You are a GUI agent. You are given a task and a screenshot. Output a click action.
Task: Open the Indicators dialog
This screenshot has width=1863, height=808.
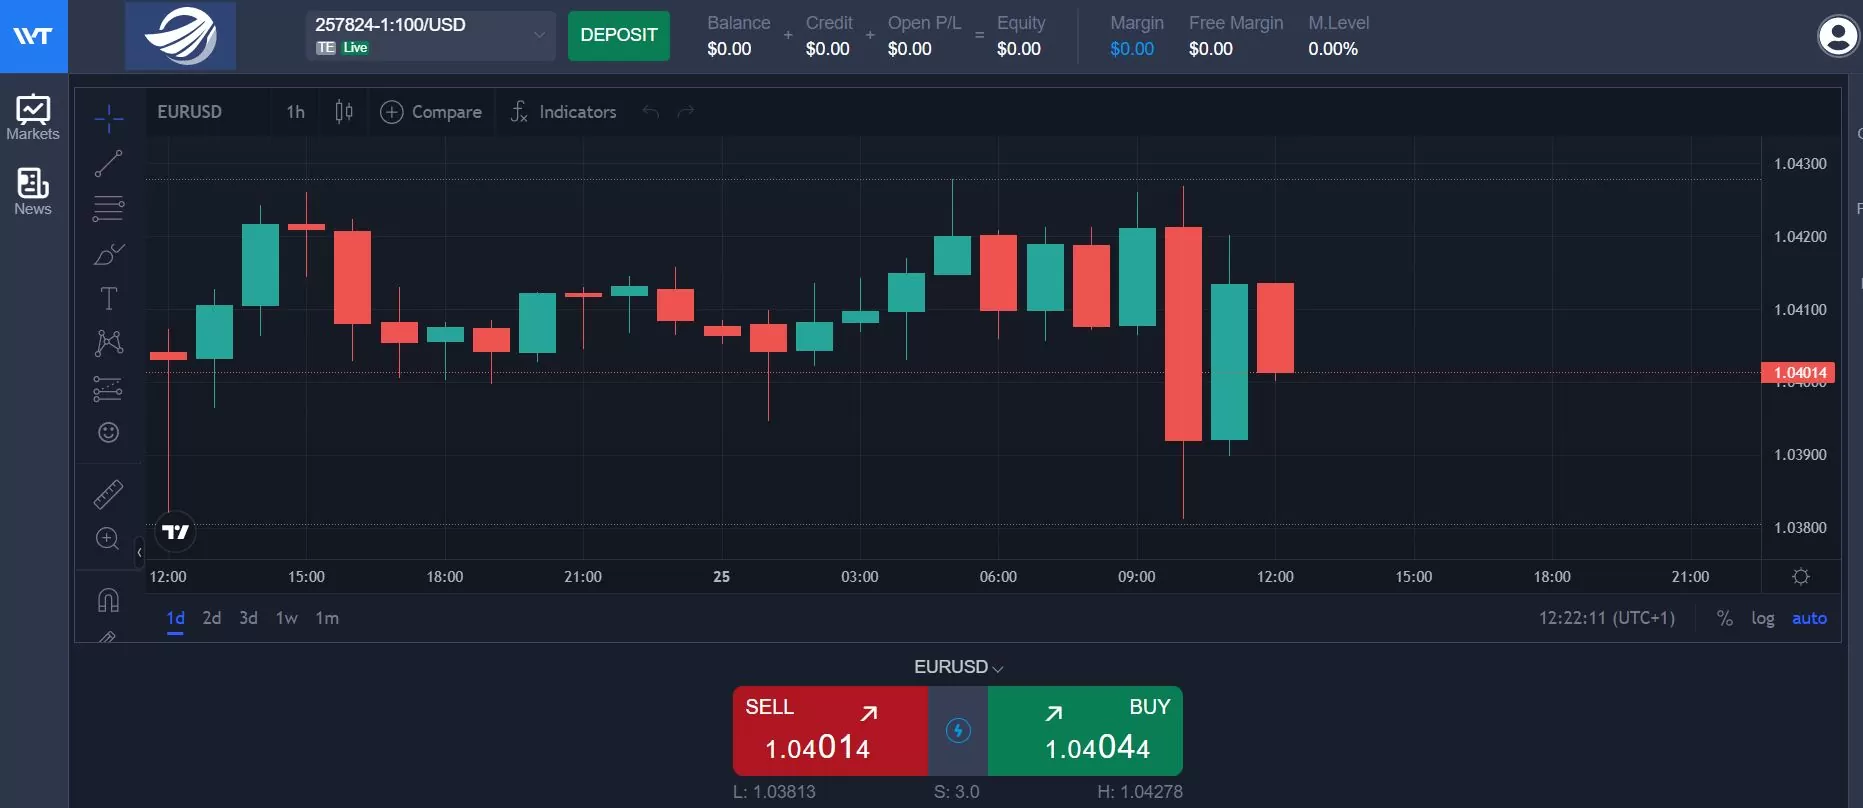[563, 112]
